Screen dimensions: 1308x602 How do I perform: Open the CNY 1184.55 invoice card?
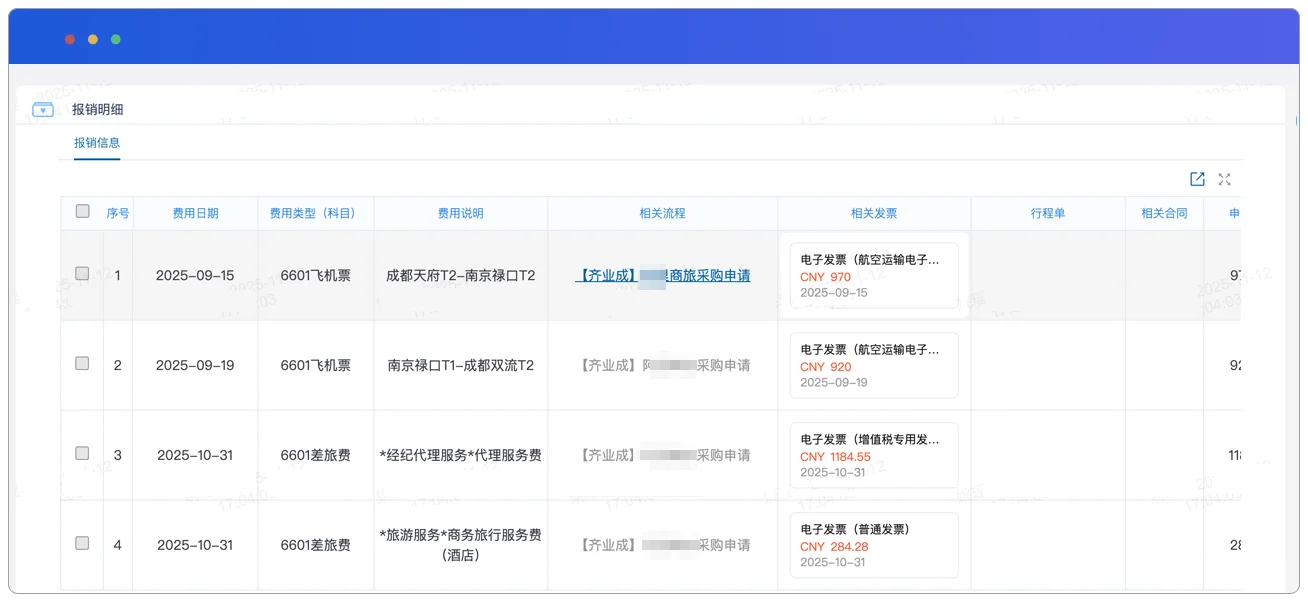pyautogui.click(x=874, y=456)
